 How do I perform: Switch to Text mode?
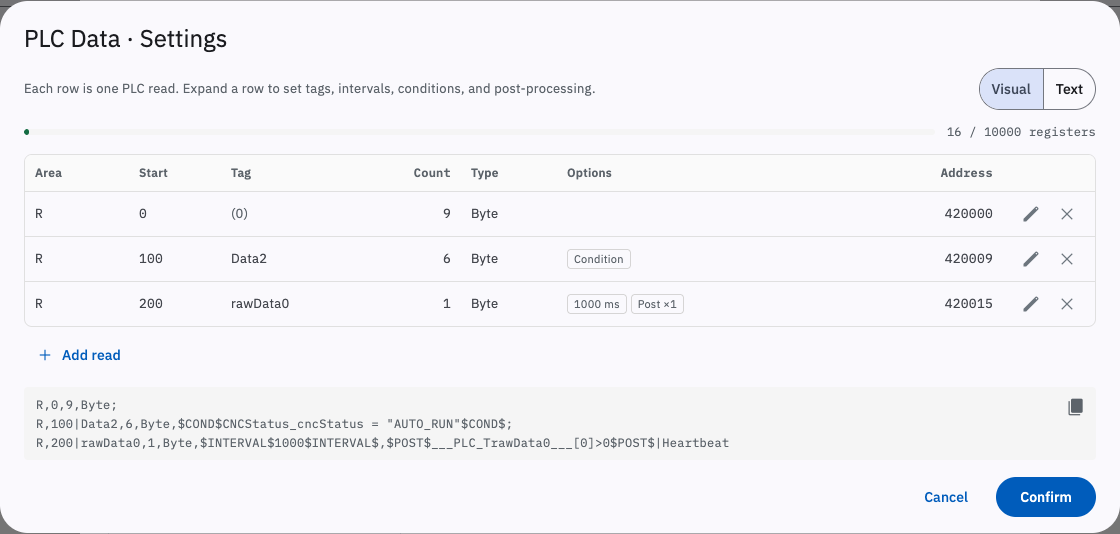(1069, 89)
